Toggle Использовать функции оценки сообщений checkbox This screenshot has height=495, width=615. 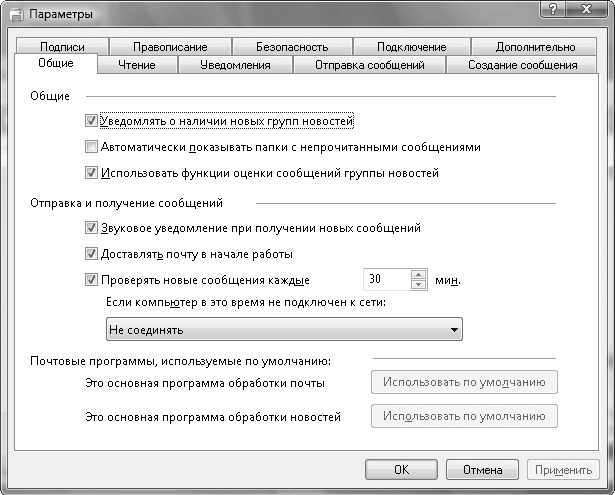[x=92, y=173]
